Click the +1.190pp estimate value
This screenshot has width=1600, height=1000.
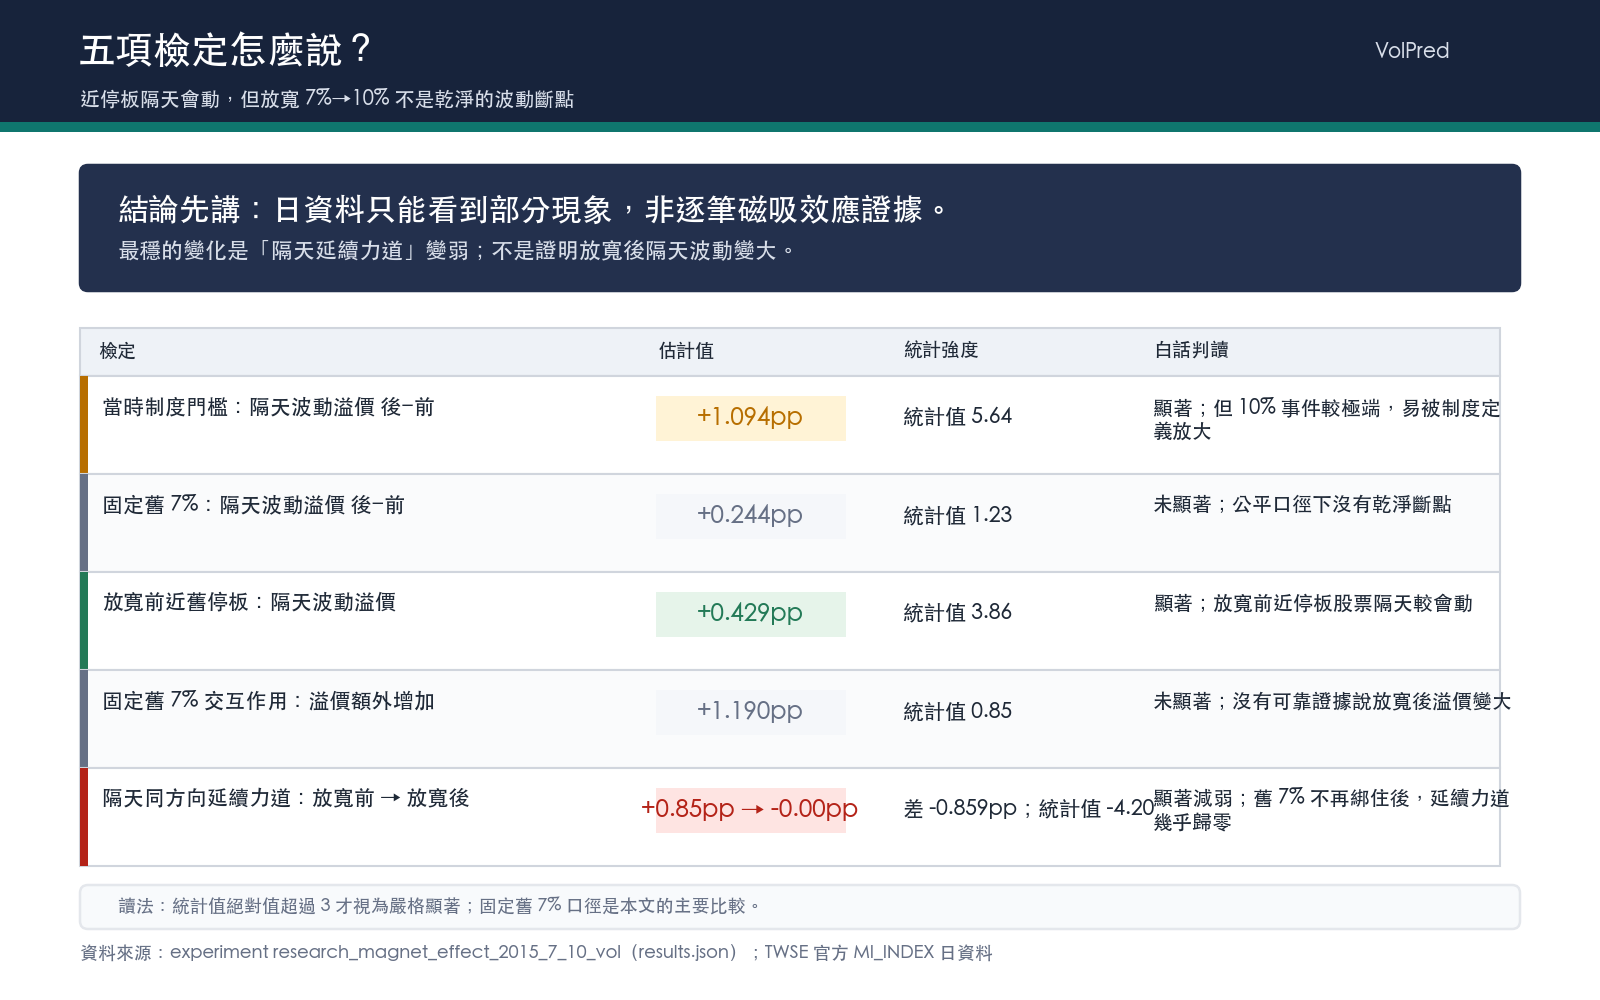750,711
